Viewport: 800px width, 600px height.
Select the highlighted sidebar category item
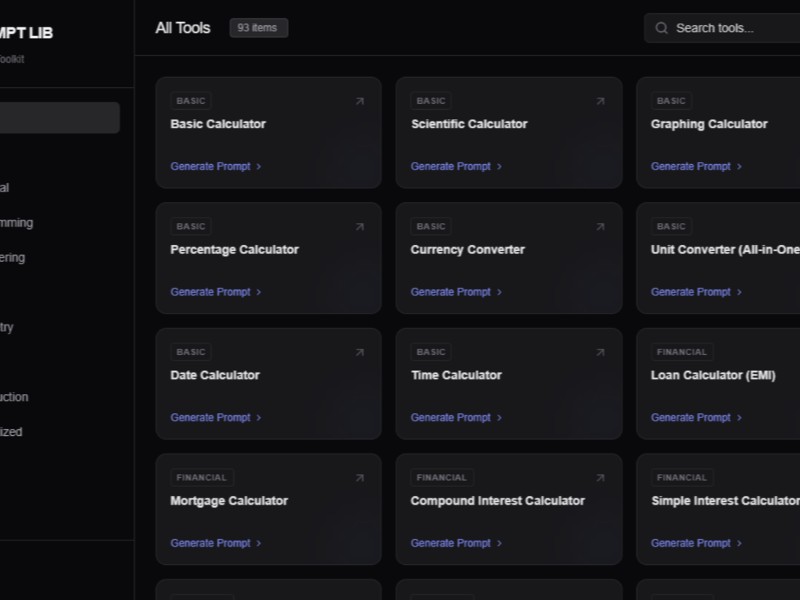click(58, 118)
